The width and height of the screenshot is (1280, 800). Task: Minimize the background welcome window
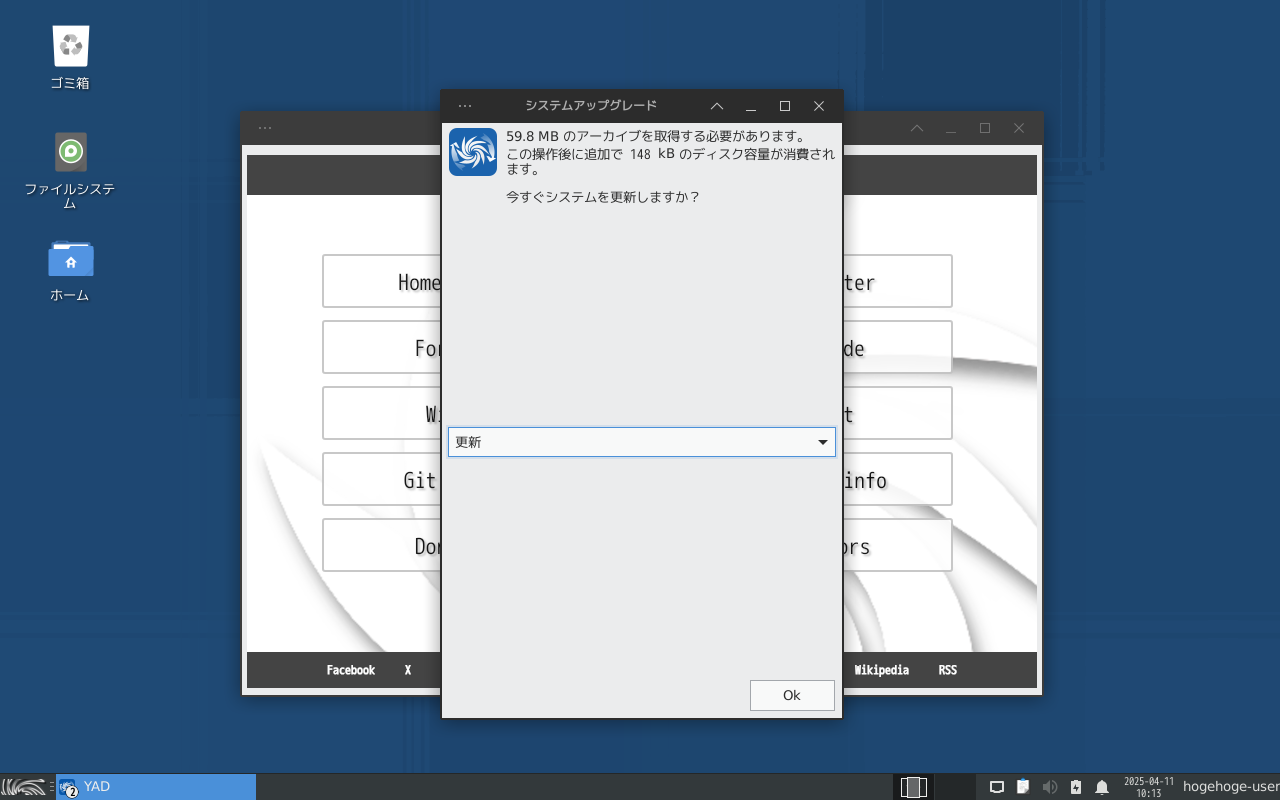(951, 128)
